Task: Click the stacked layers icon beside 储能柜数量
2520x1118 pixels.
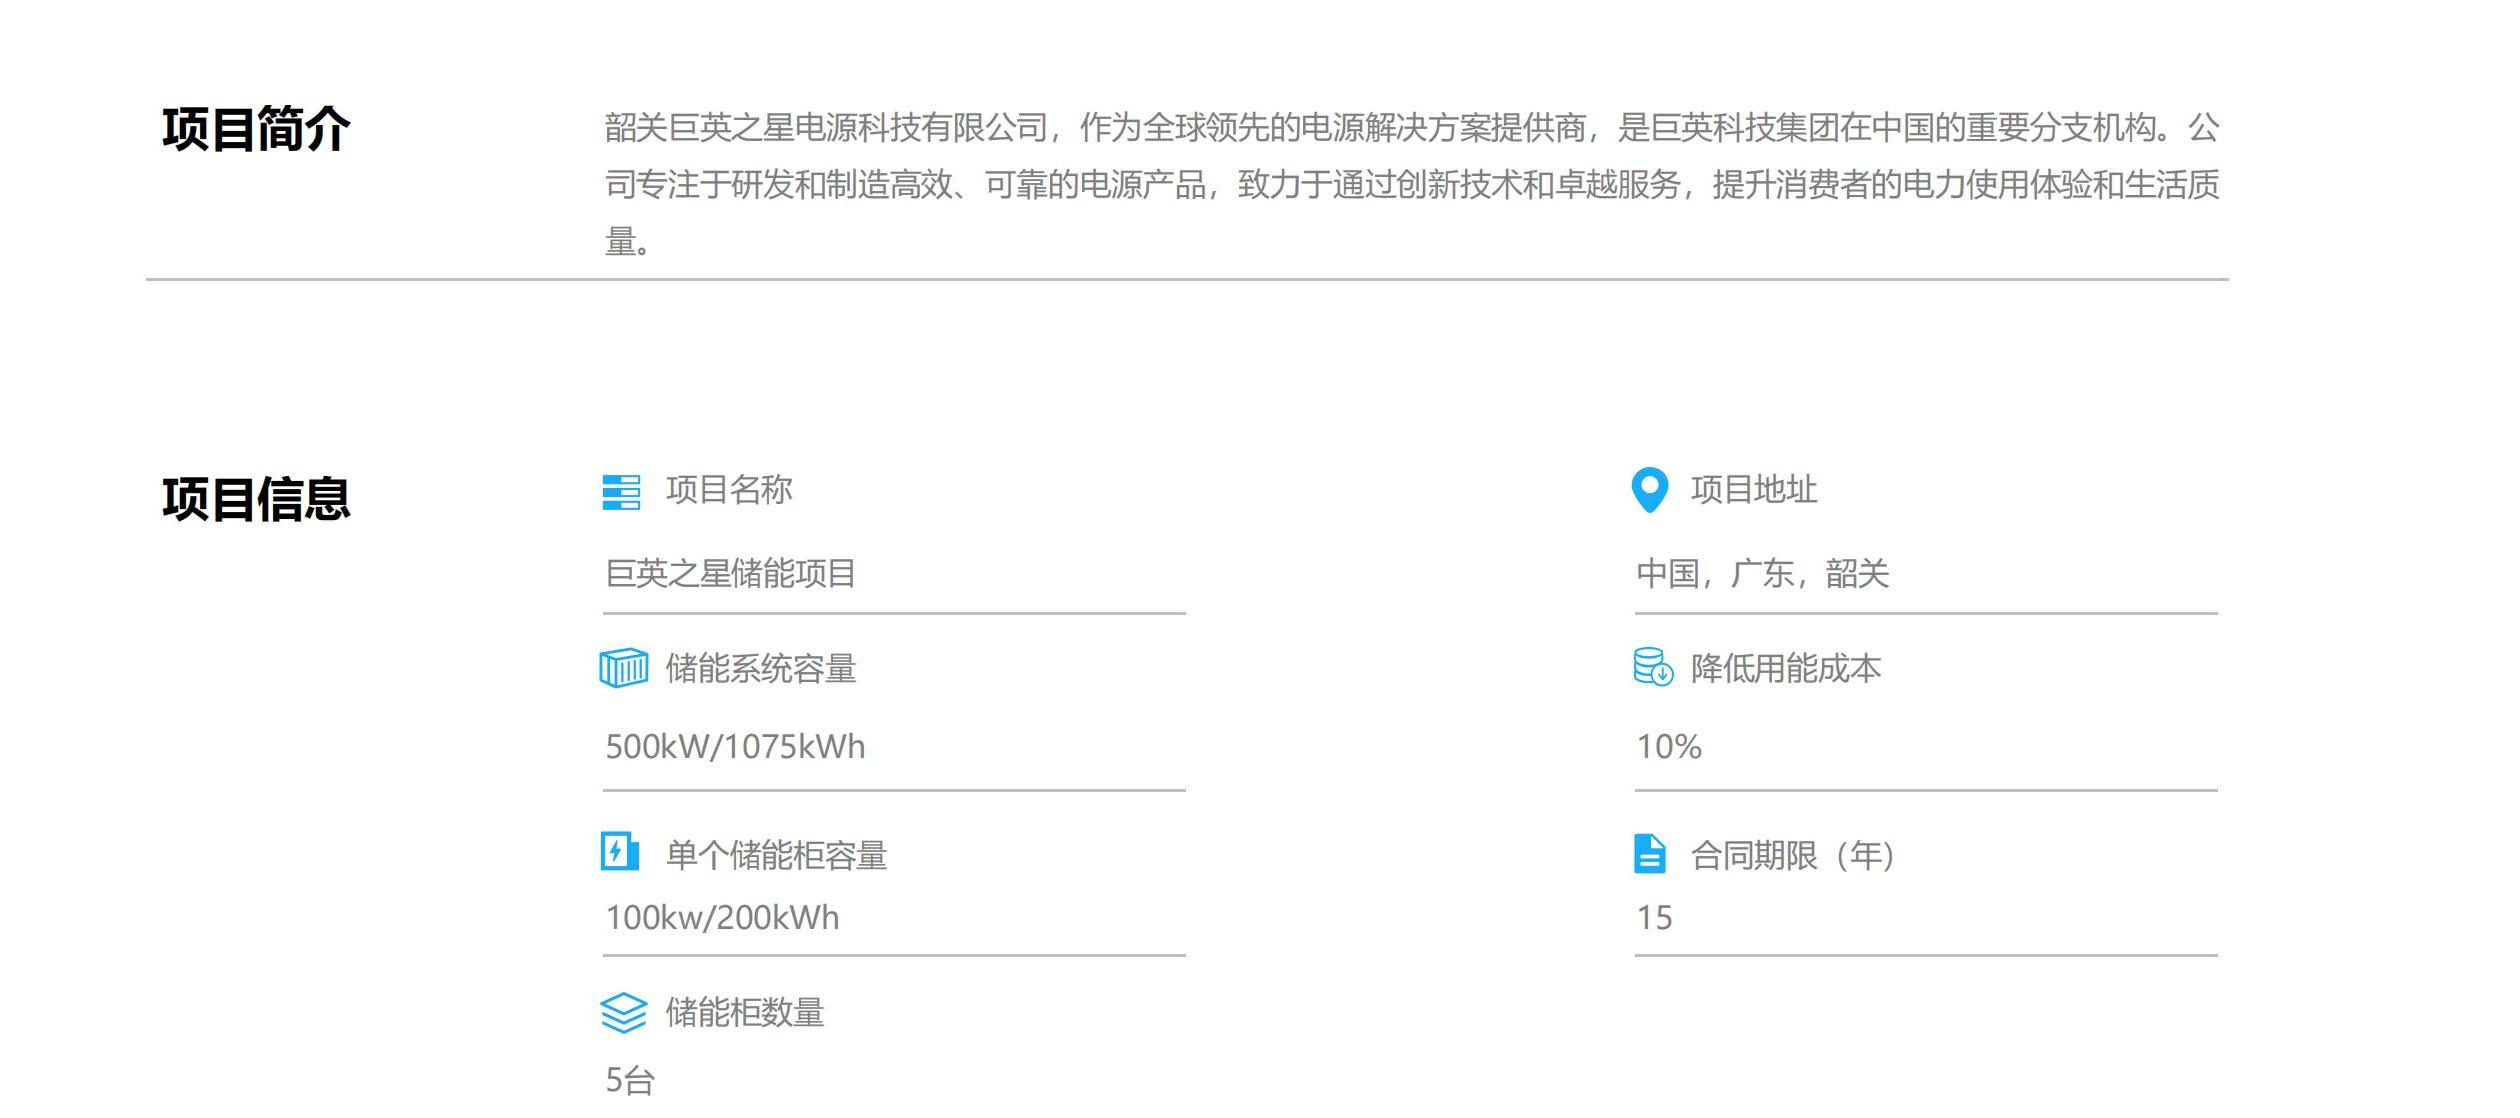Action: pyautogui.click(x=624, y=1013)
